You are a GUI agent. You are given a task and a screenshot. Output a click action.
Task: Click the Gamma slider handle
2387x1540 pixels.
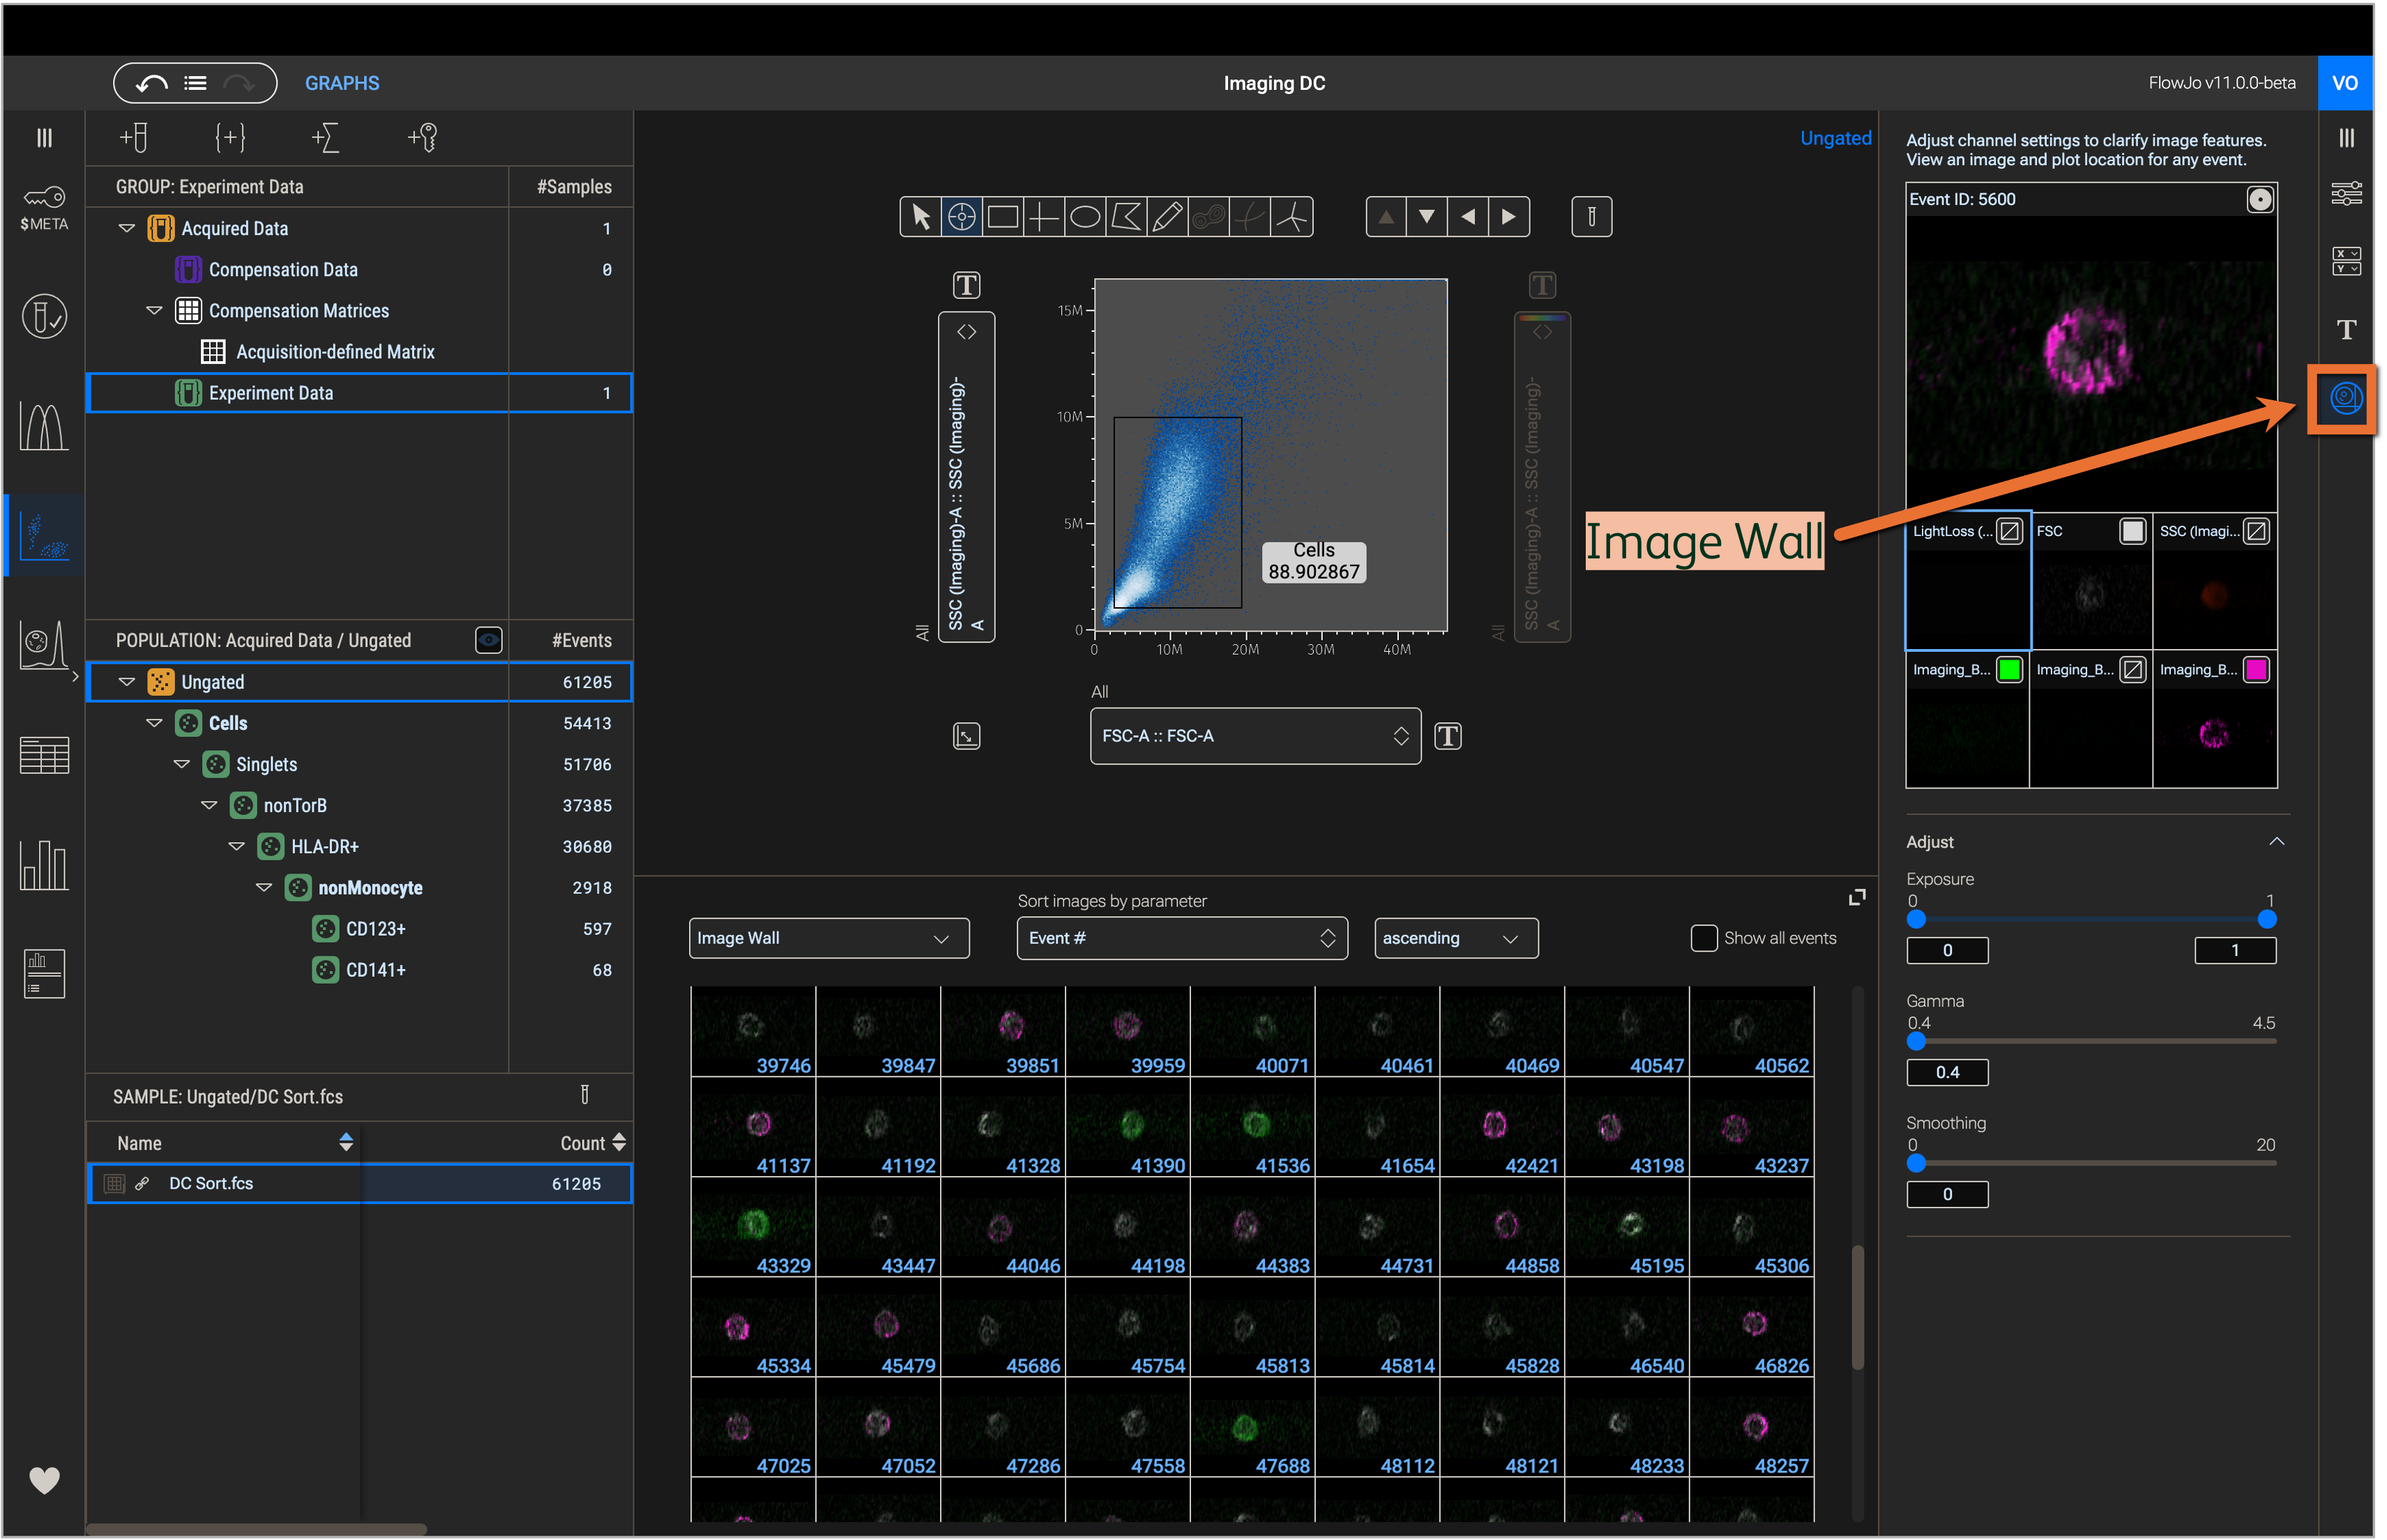1916,1041
